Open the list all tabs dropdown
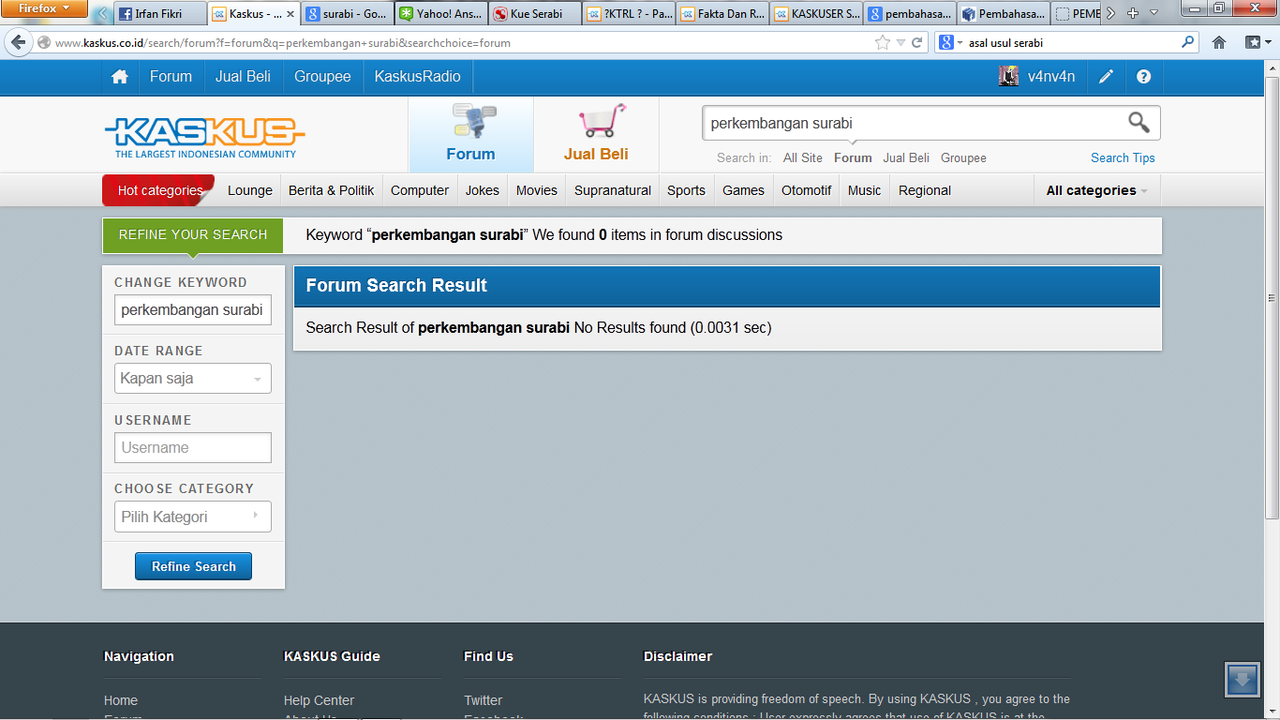The image size is (1280, 720). (1153, 13)
